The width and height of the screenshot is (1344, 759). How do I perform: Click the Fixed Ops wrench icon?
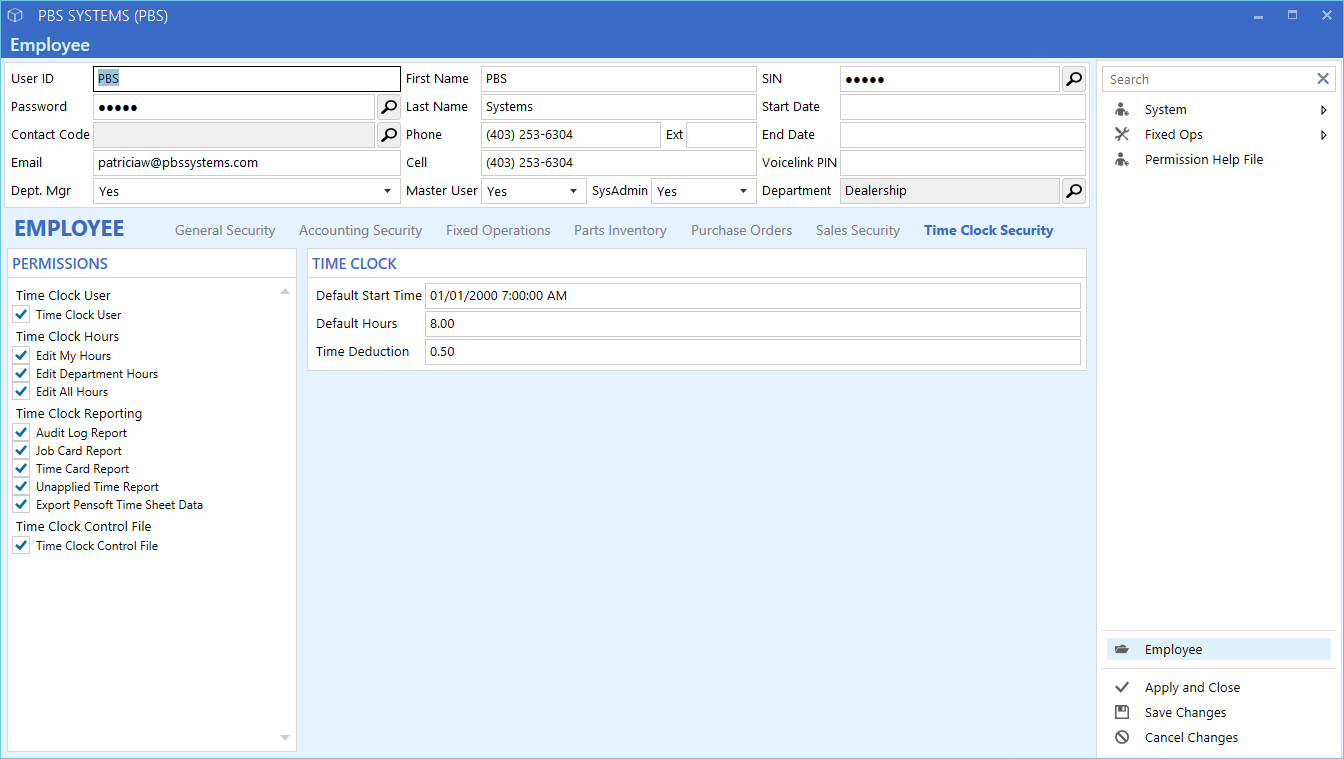click(x=1122, y=135)
